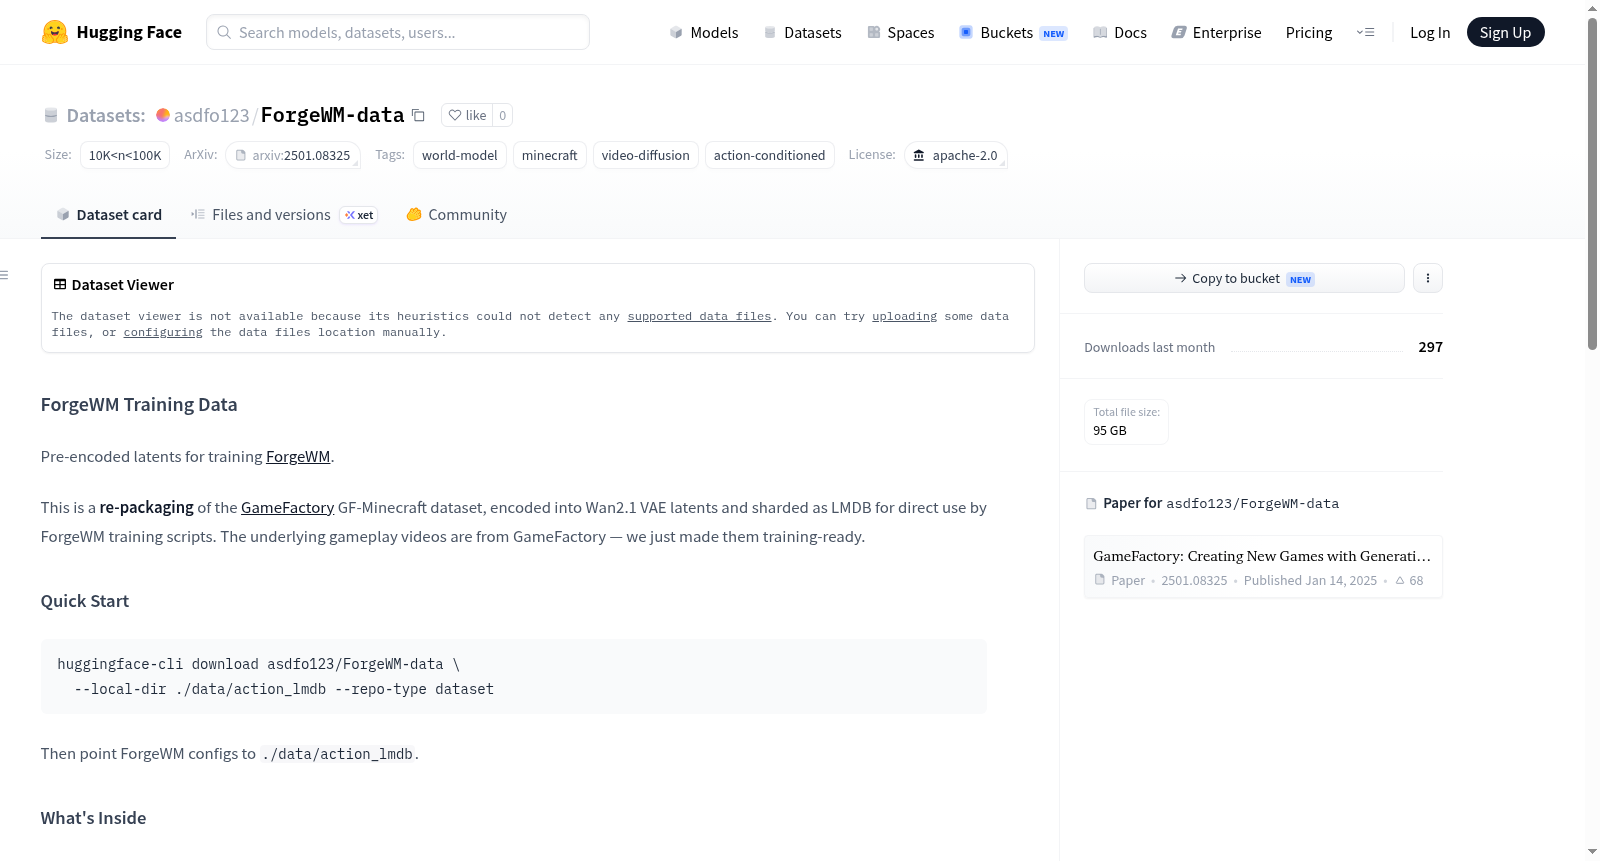
Task: Open the Community tab
Action: pos(457,215)
